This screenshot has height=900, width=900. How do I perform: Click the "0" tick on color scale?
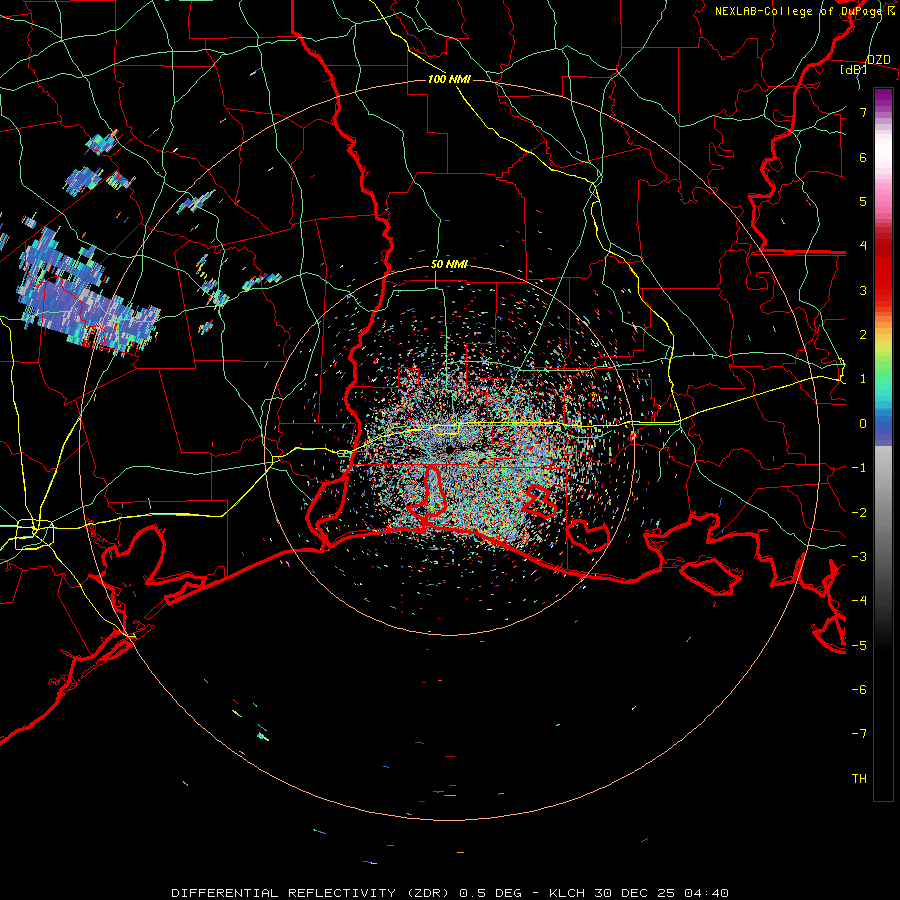tap(863, 424)
